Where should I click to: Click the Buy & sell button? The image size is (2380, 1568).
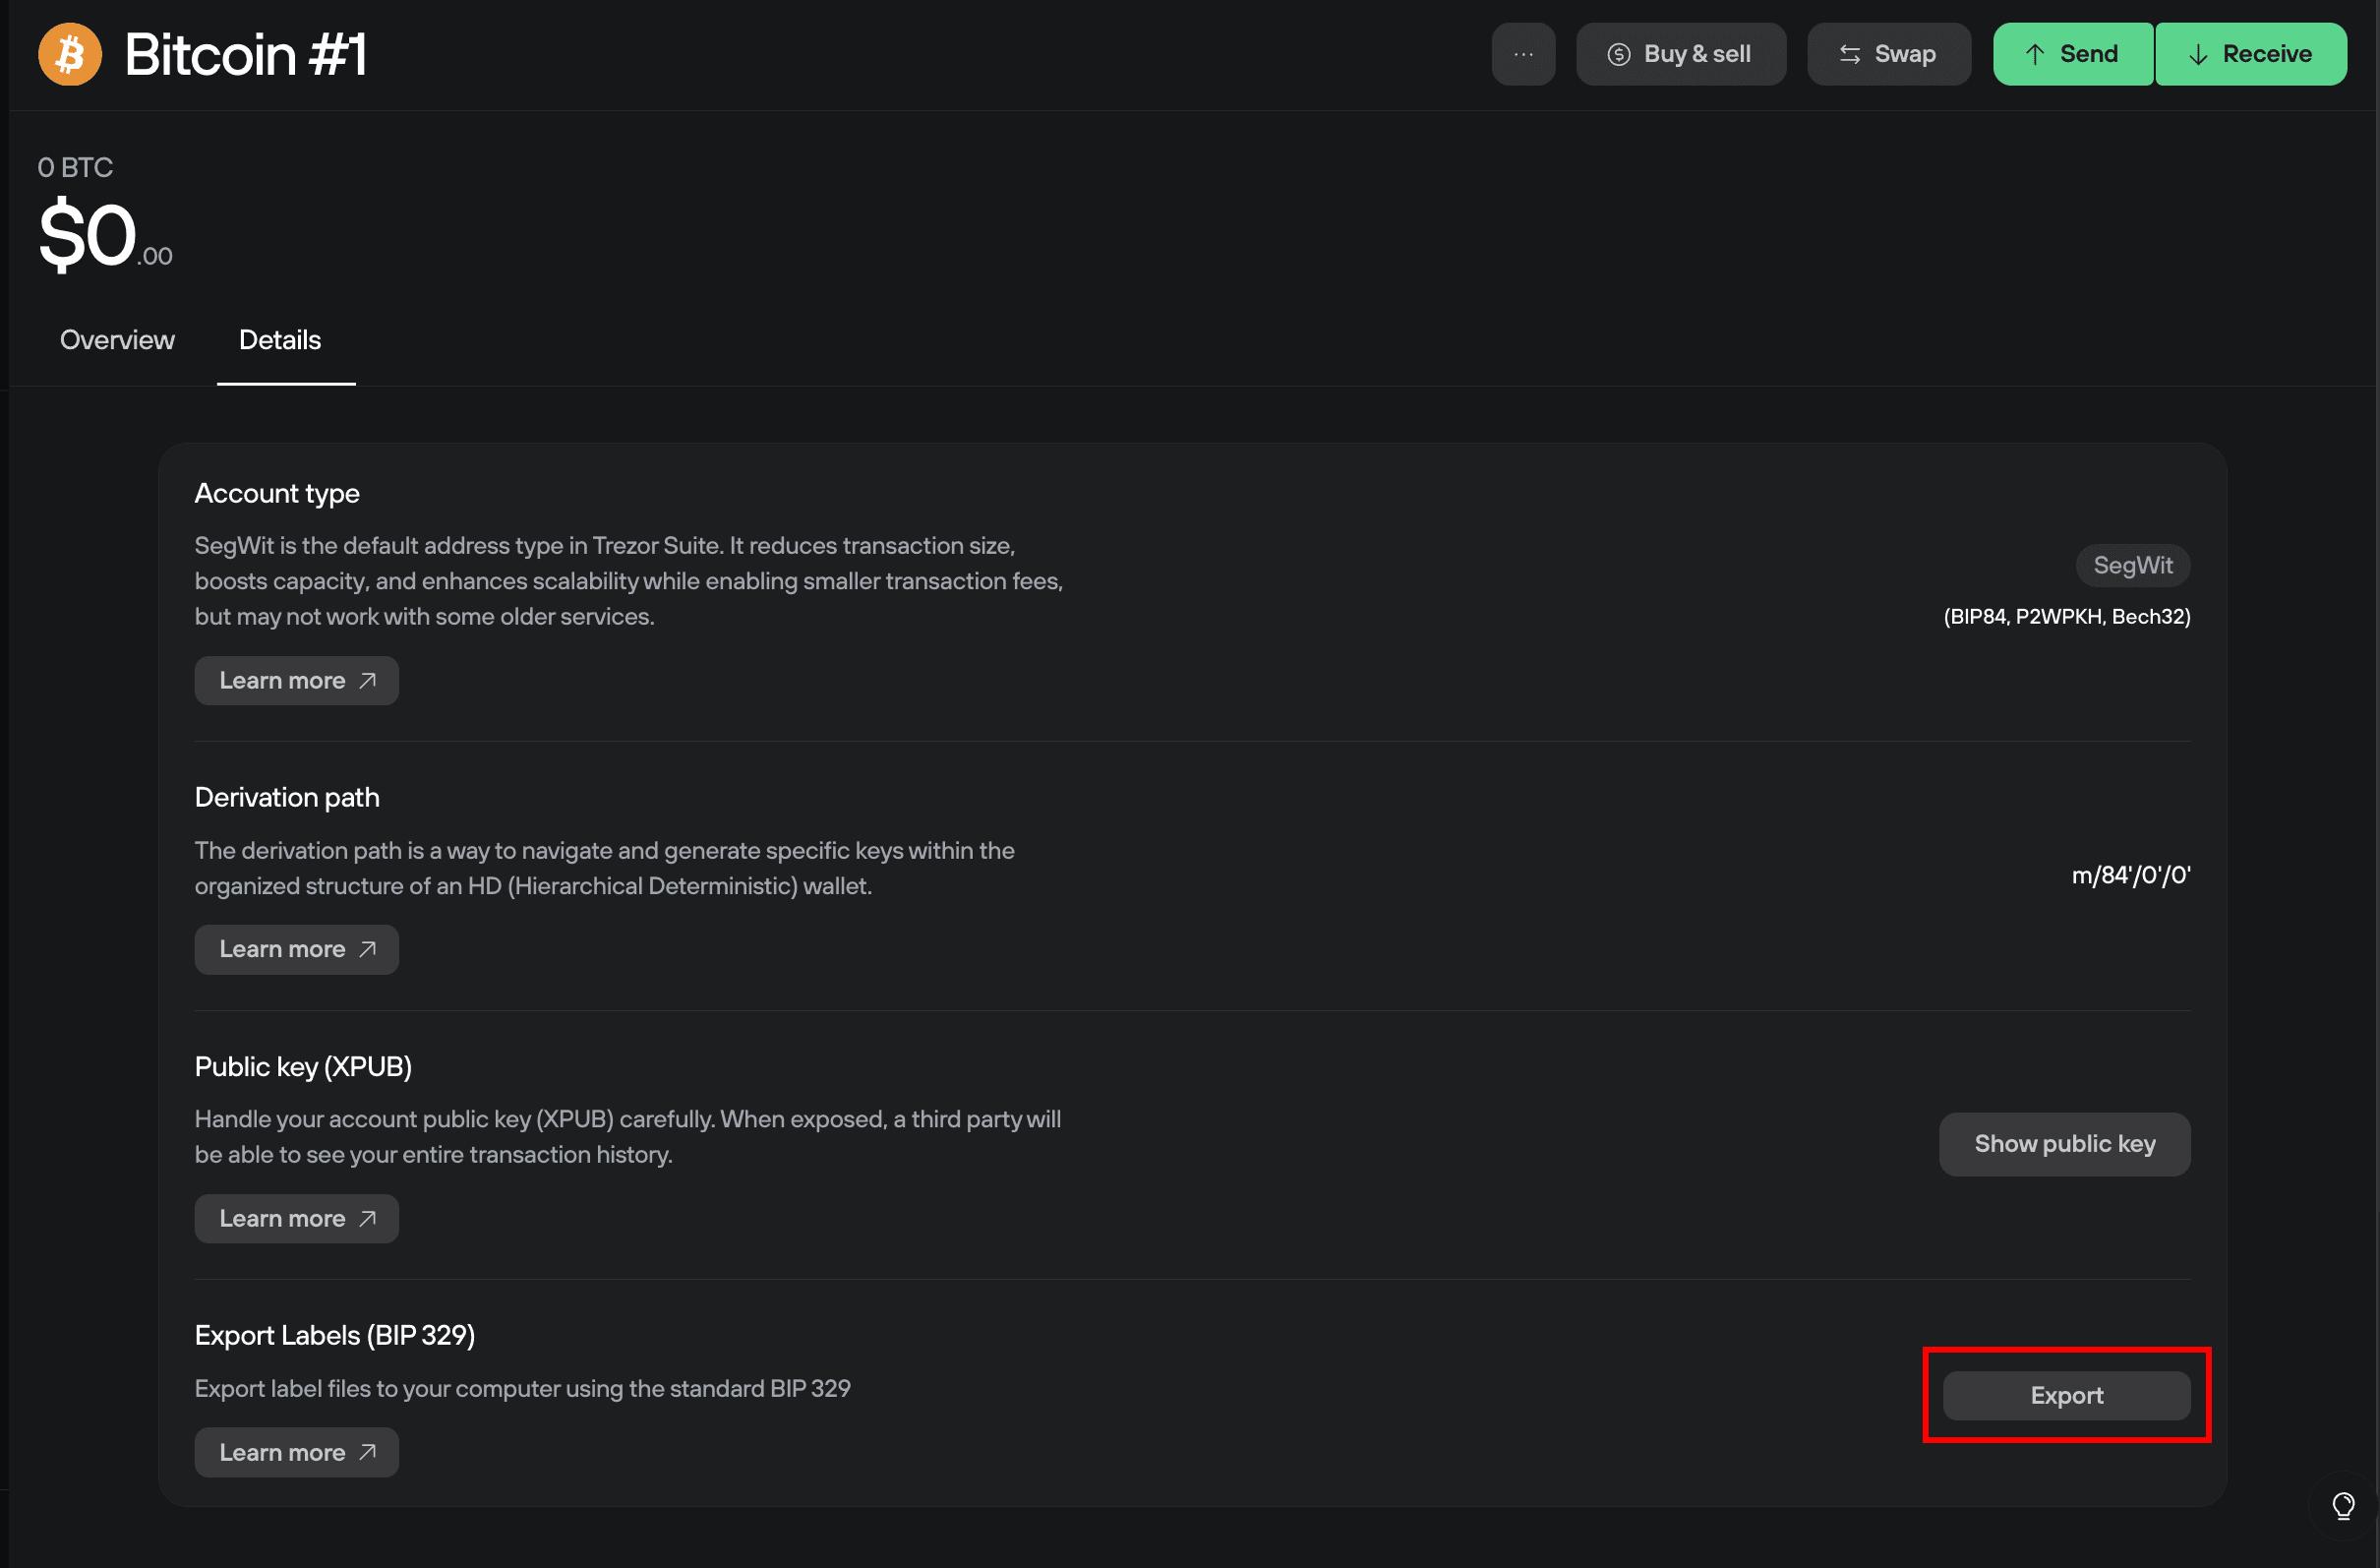[1681, 54]
